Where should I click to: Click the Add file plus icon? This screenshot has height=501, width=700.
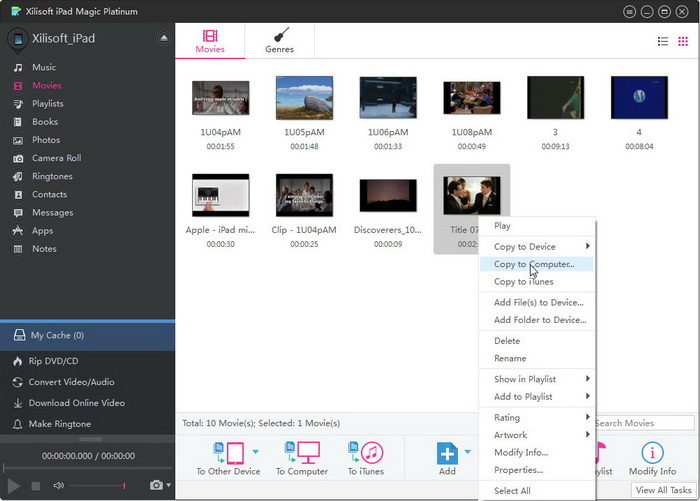pos(447,453)
